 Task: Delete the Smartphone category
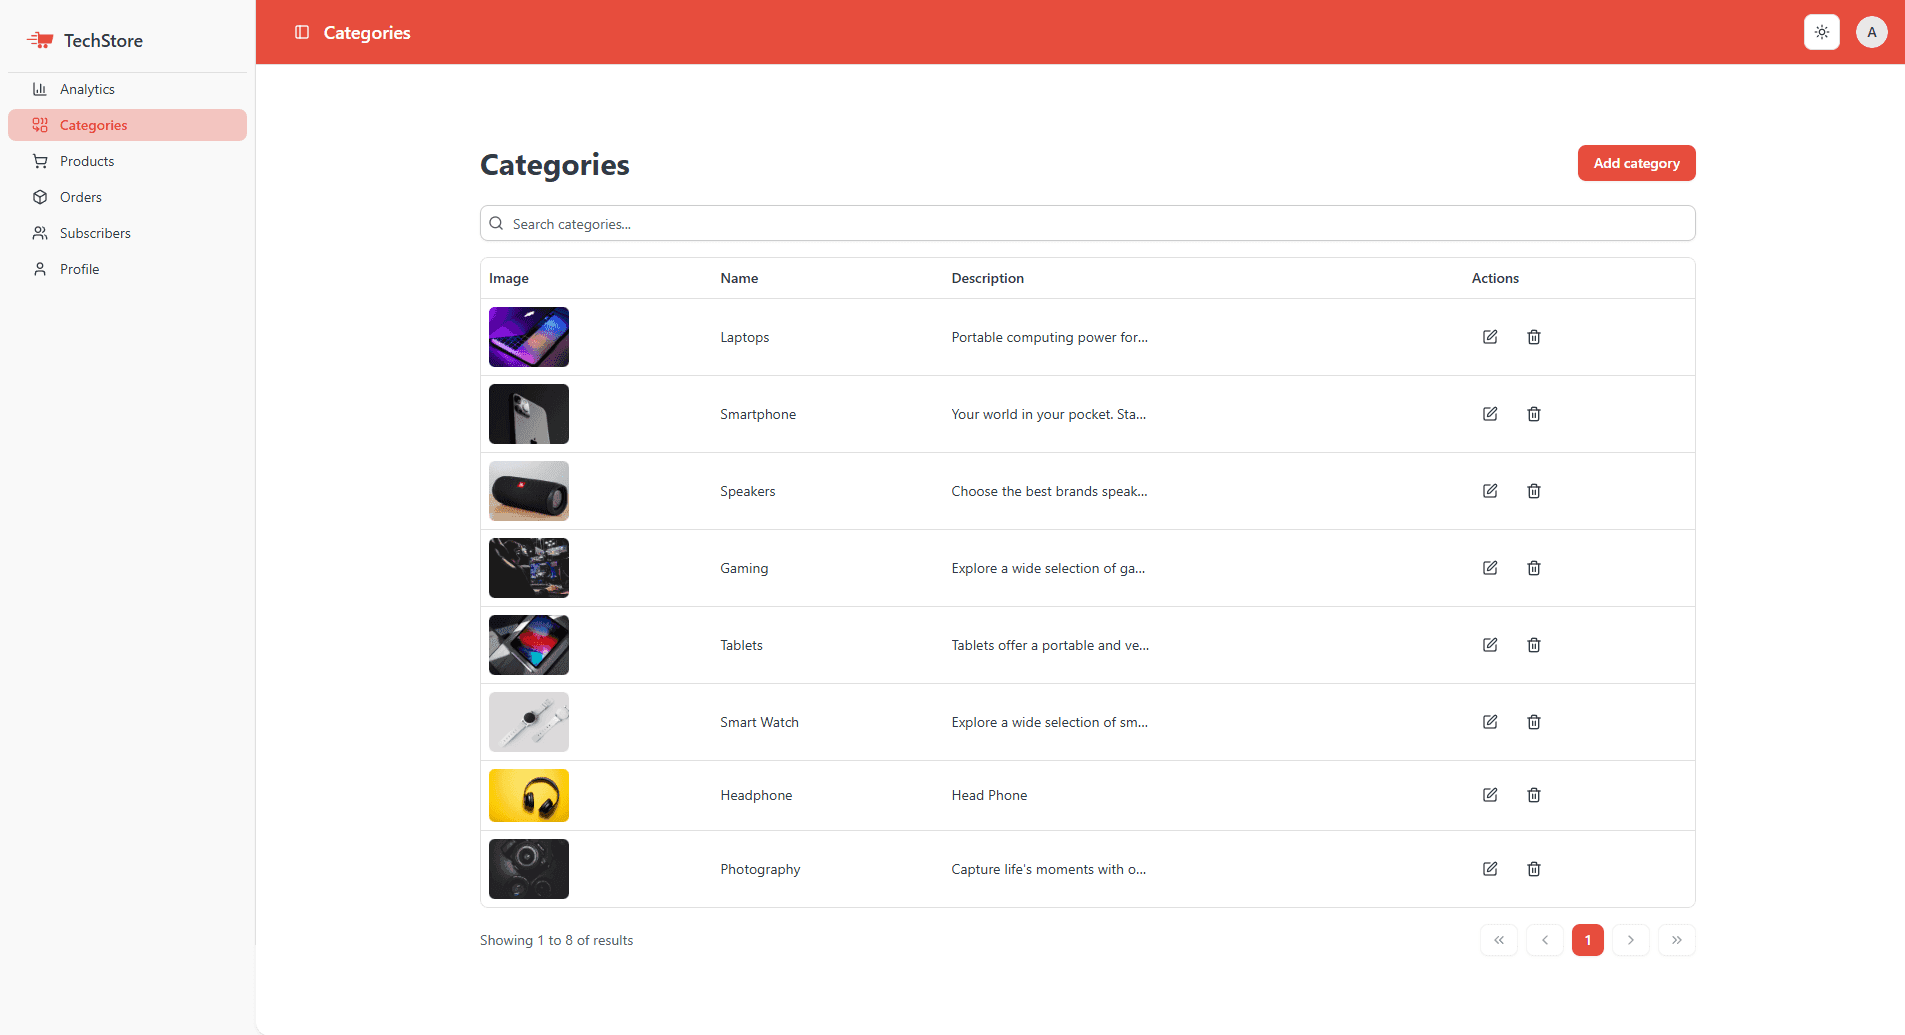click(1534, 414)
